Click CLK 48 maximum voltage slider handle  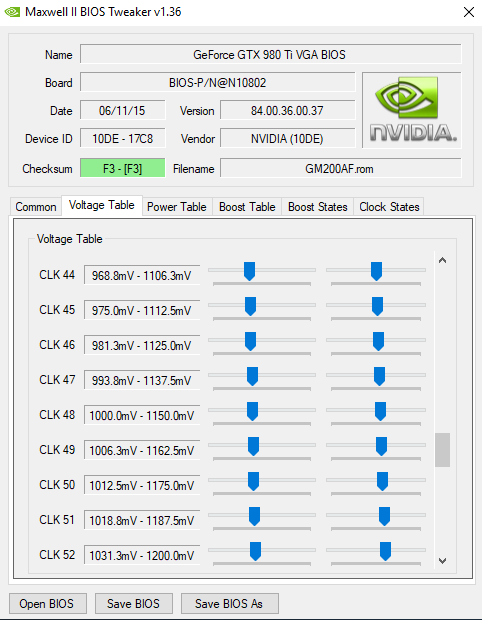point(380,411)
